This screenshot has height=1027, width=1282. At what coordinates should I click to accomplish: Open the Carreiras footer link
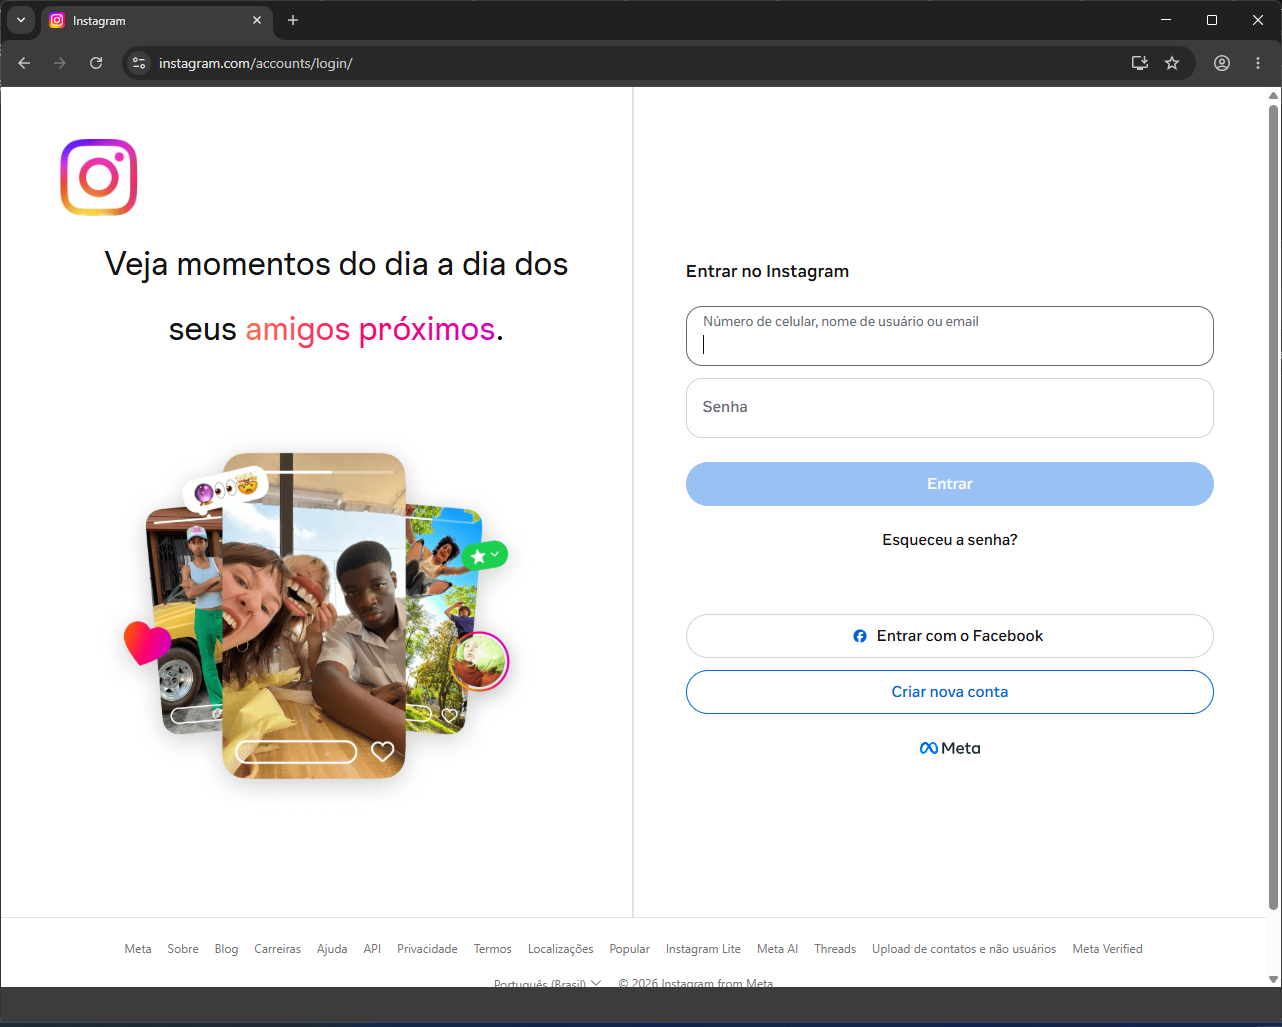click(x=277, y=949)
